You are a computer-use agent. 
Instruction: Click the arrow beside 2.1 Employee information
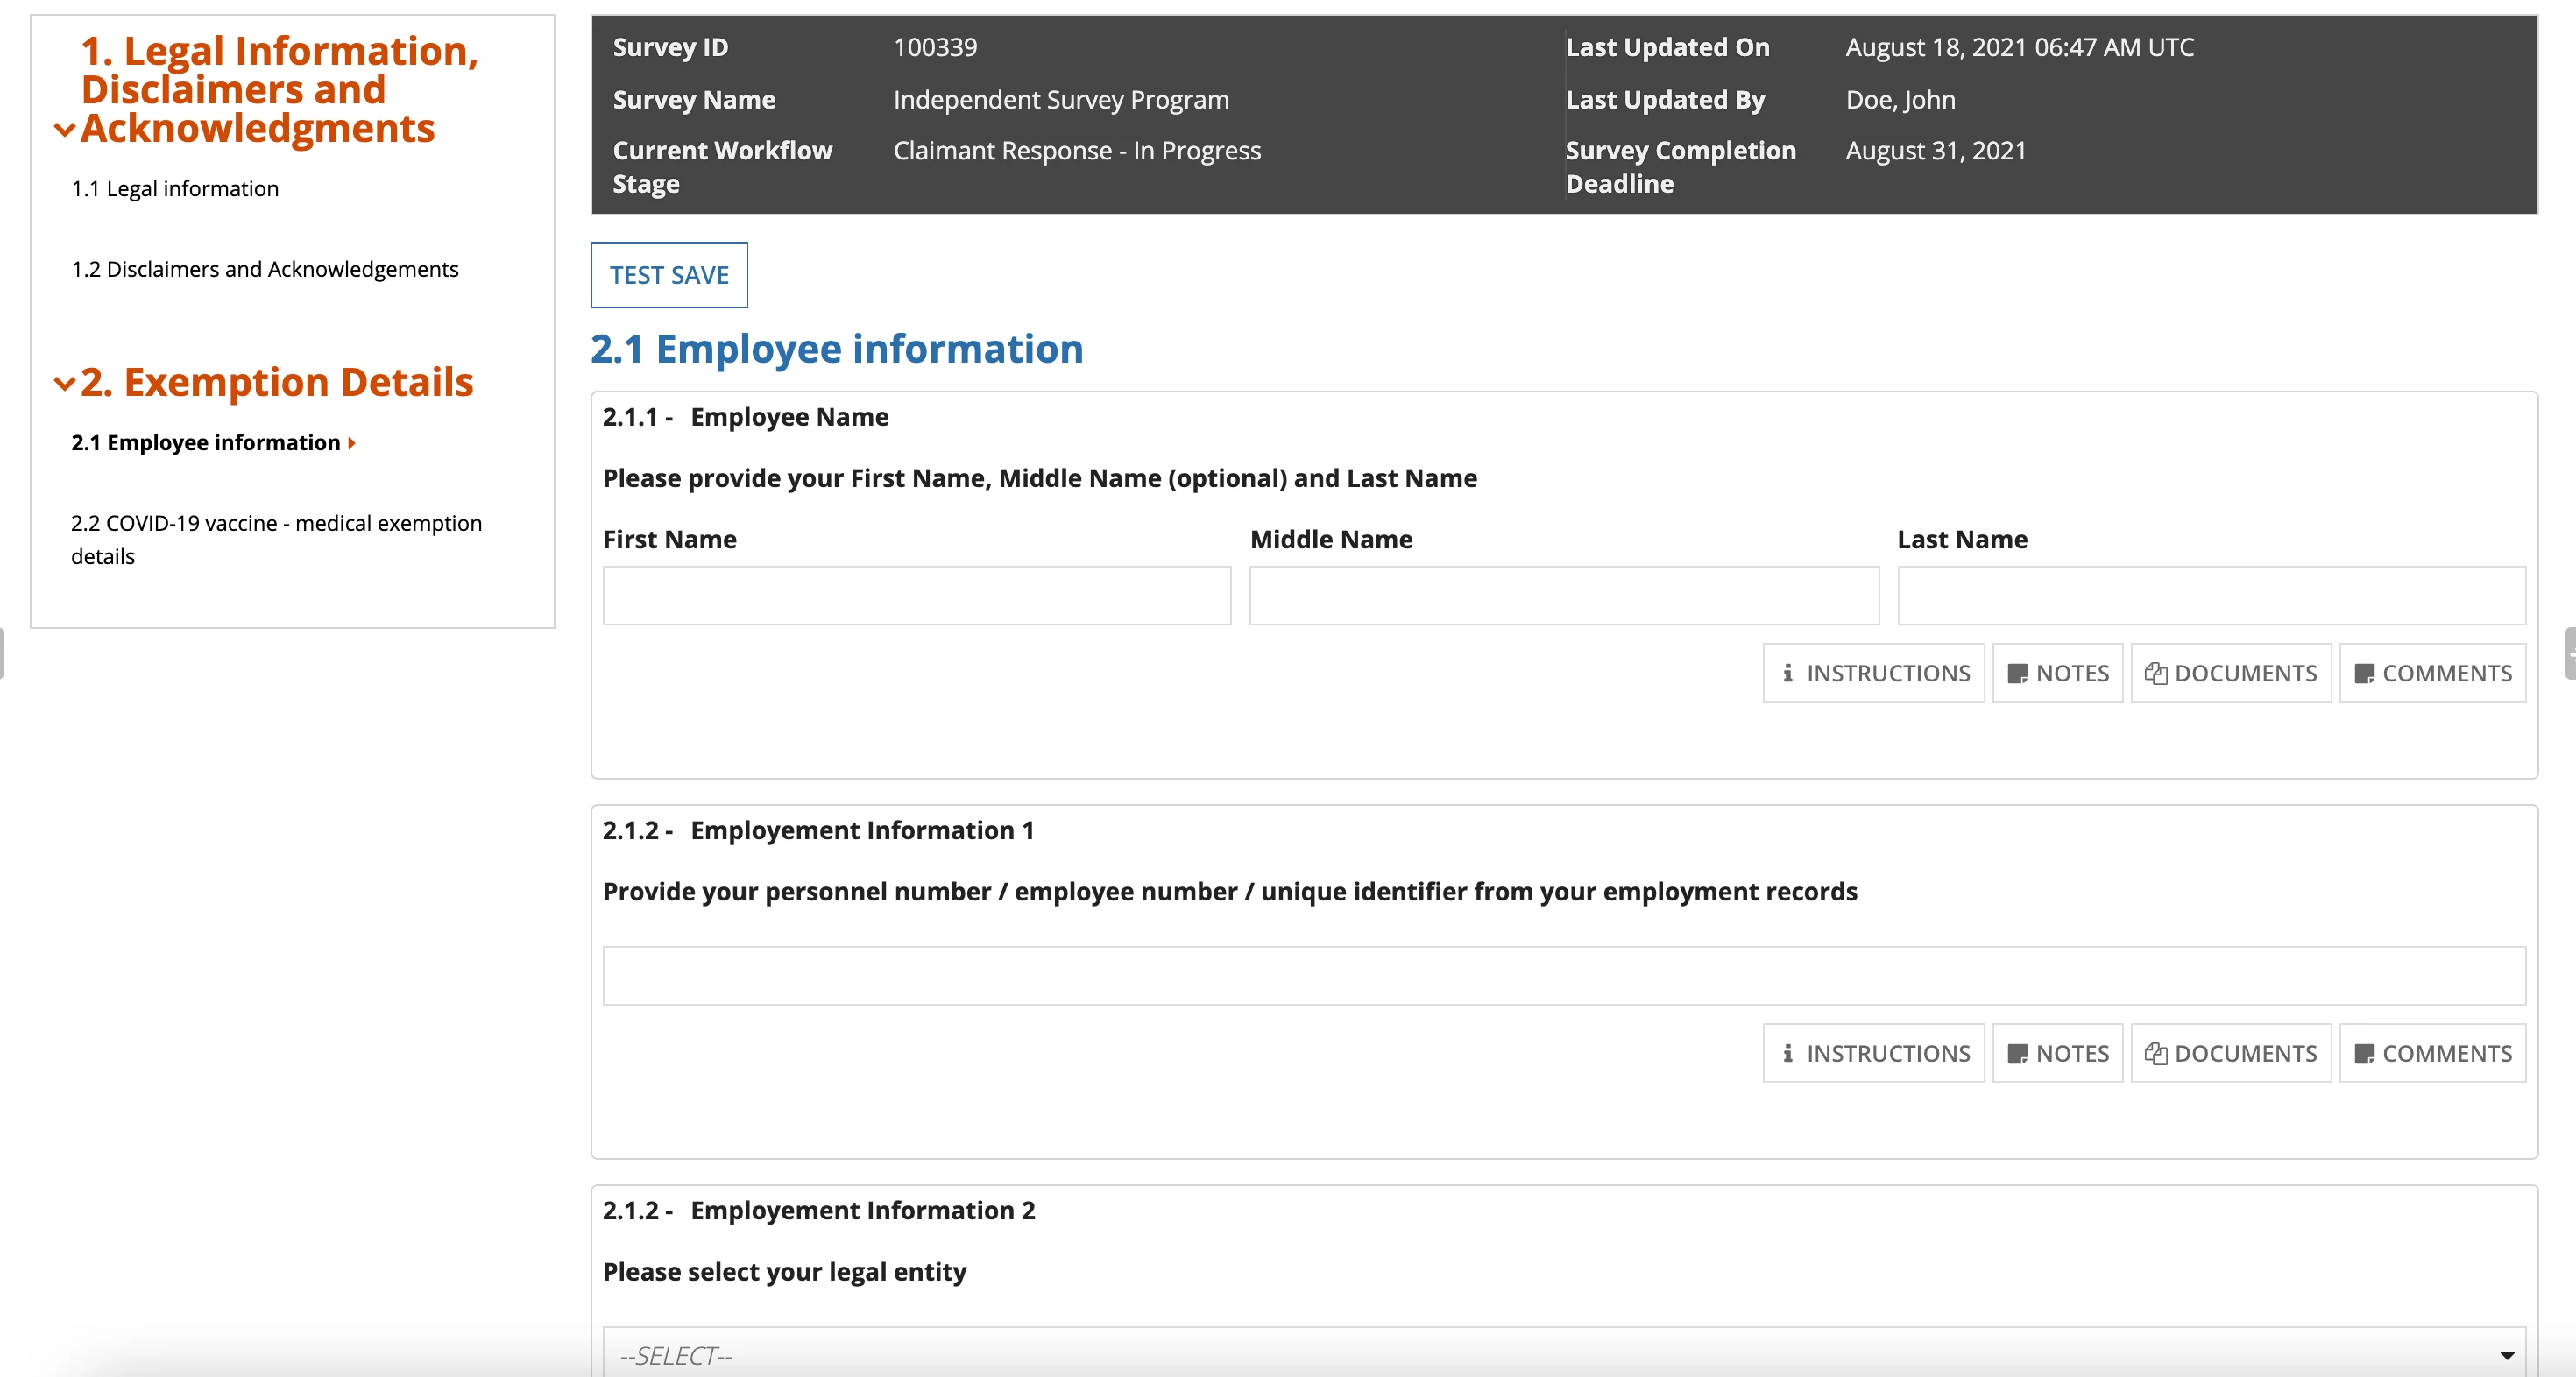(352, 443)
